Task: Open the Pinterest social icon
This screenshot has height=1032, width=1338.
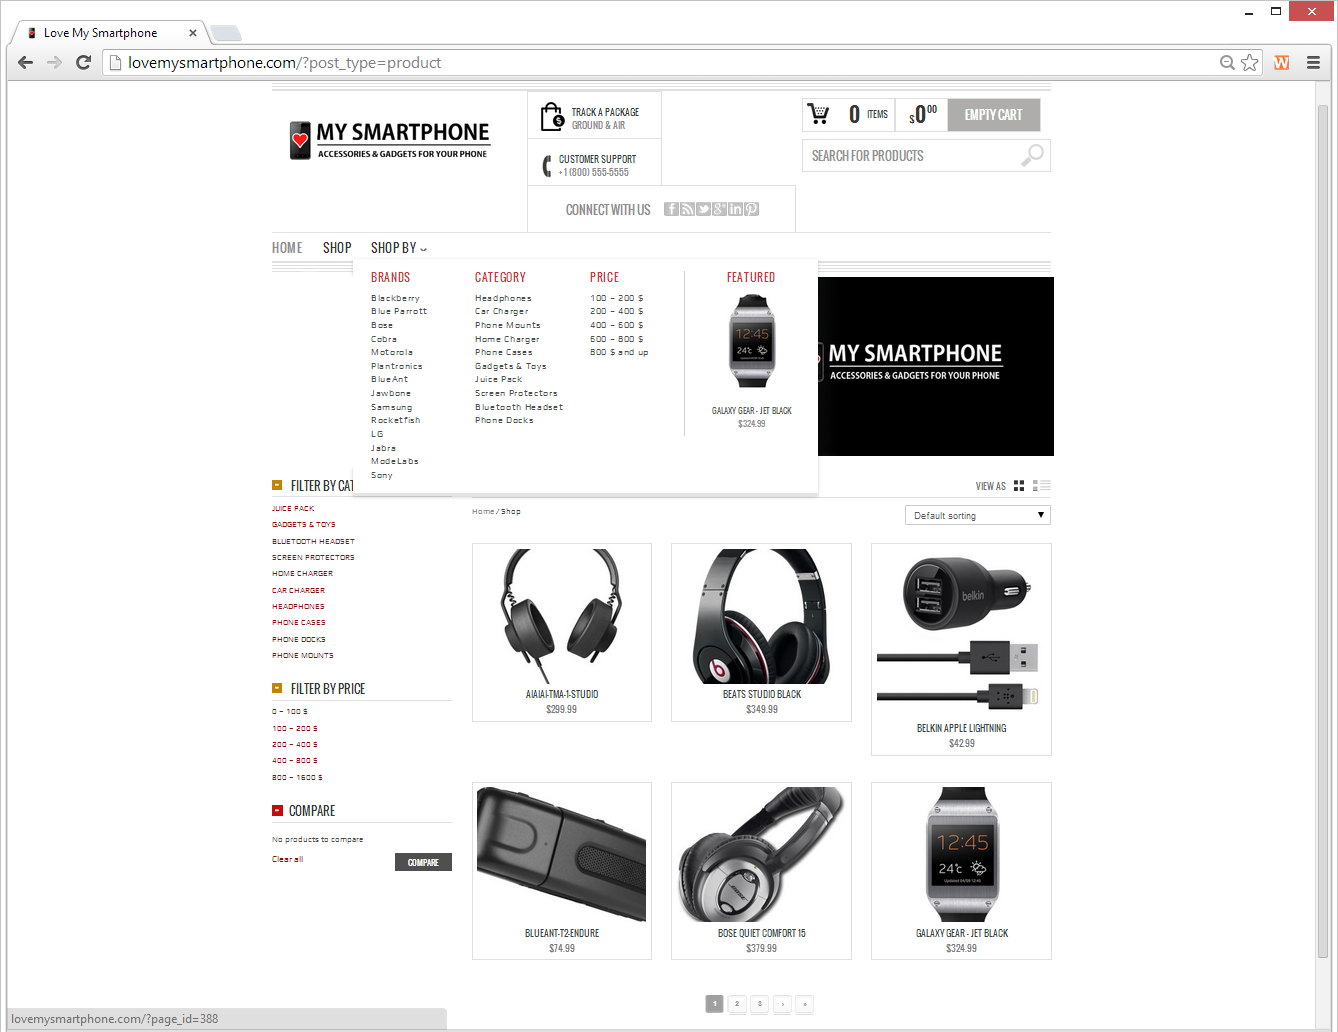Action: coord(752,209)
